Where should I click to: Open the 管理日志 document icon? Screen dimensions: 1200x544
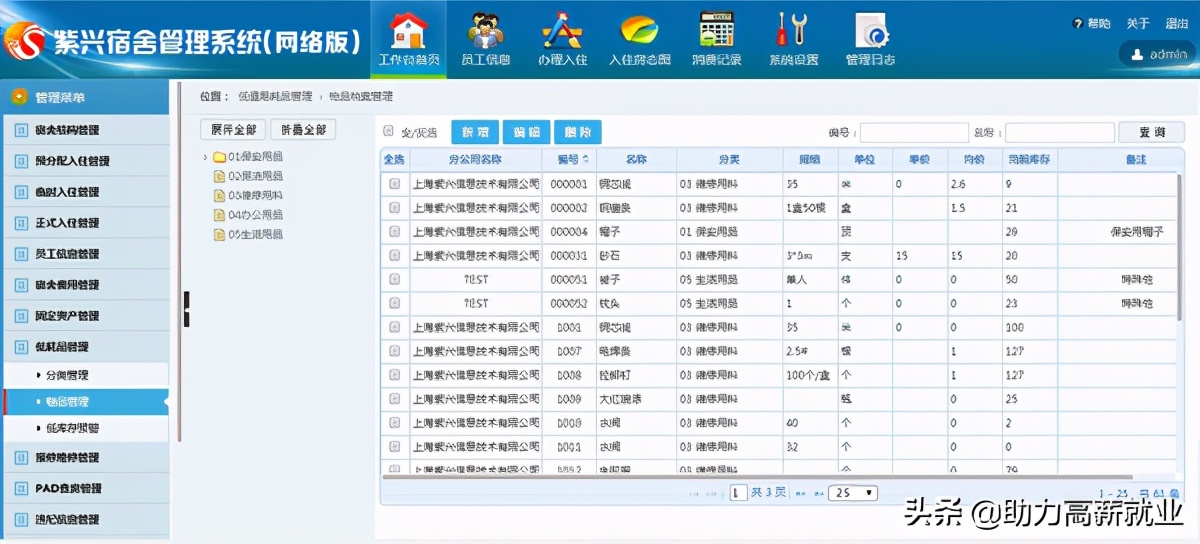coord(870,30)
